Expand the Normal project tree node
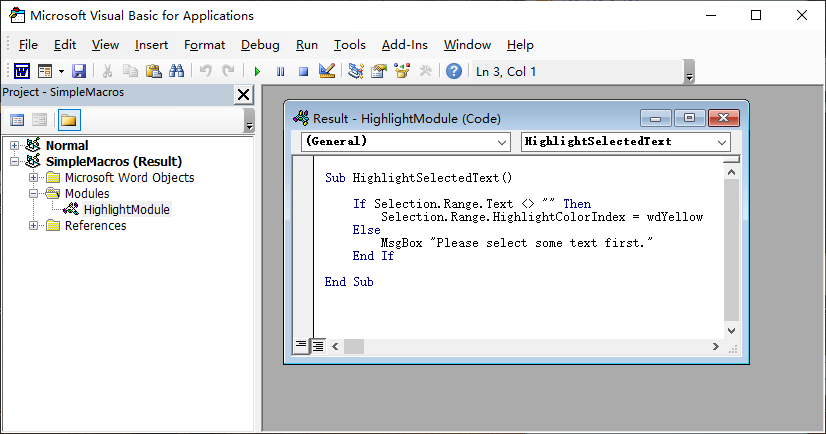This screenshot has width=826, height=434. tap(14, 145)
